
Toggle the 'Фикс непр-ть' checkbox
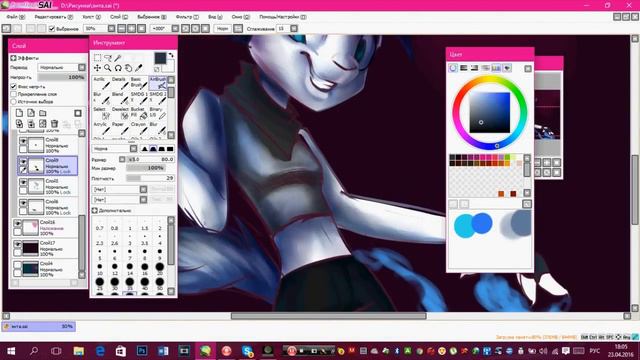coord(13,87)
